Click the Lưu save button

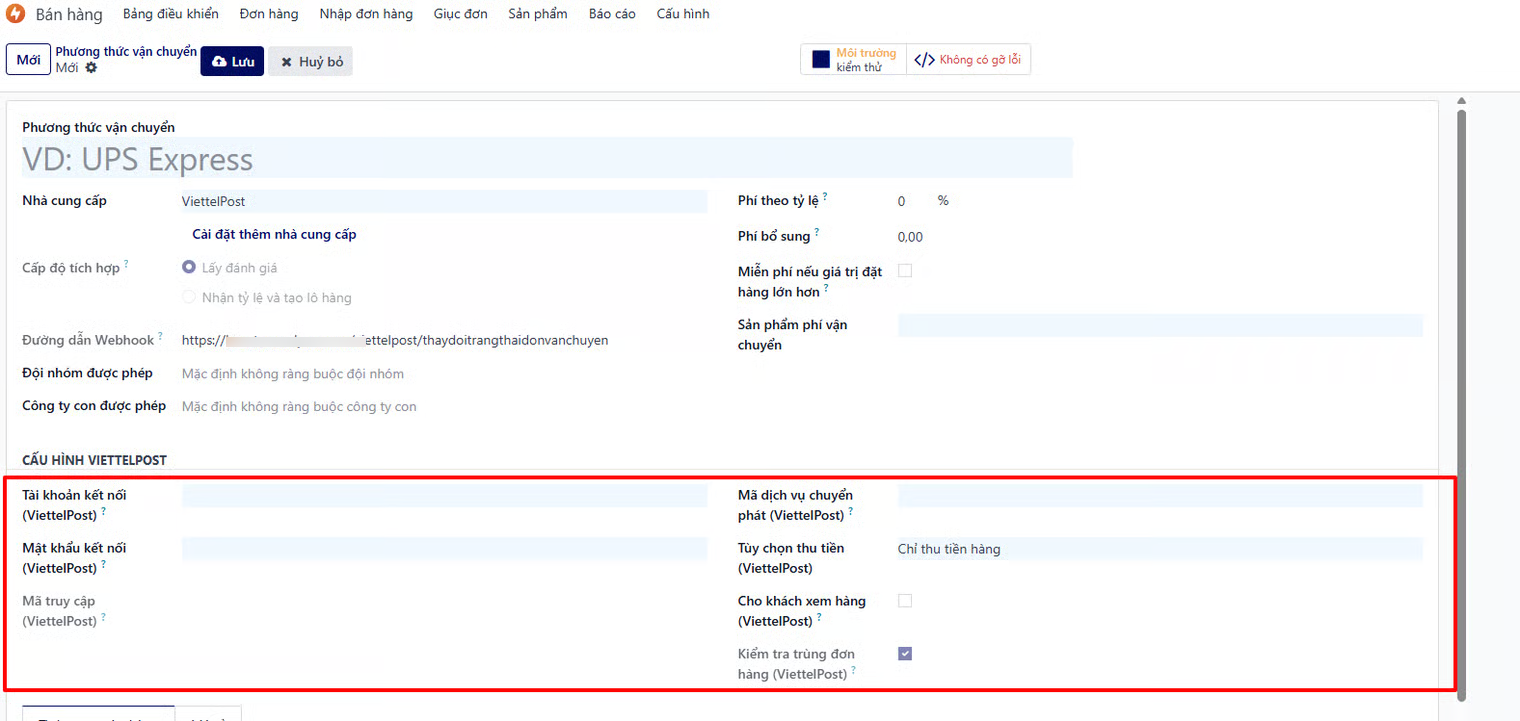[x=232, y=62]
